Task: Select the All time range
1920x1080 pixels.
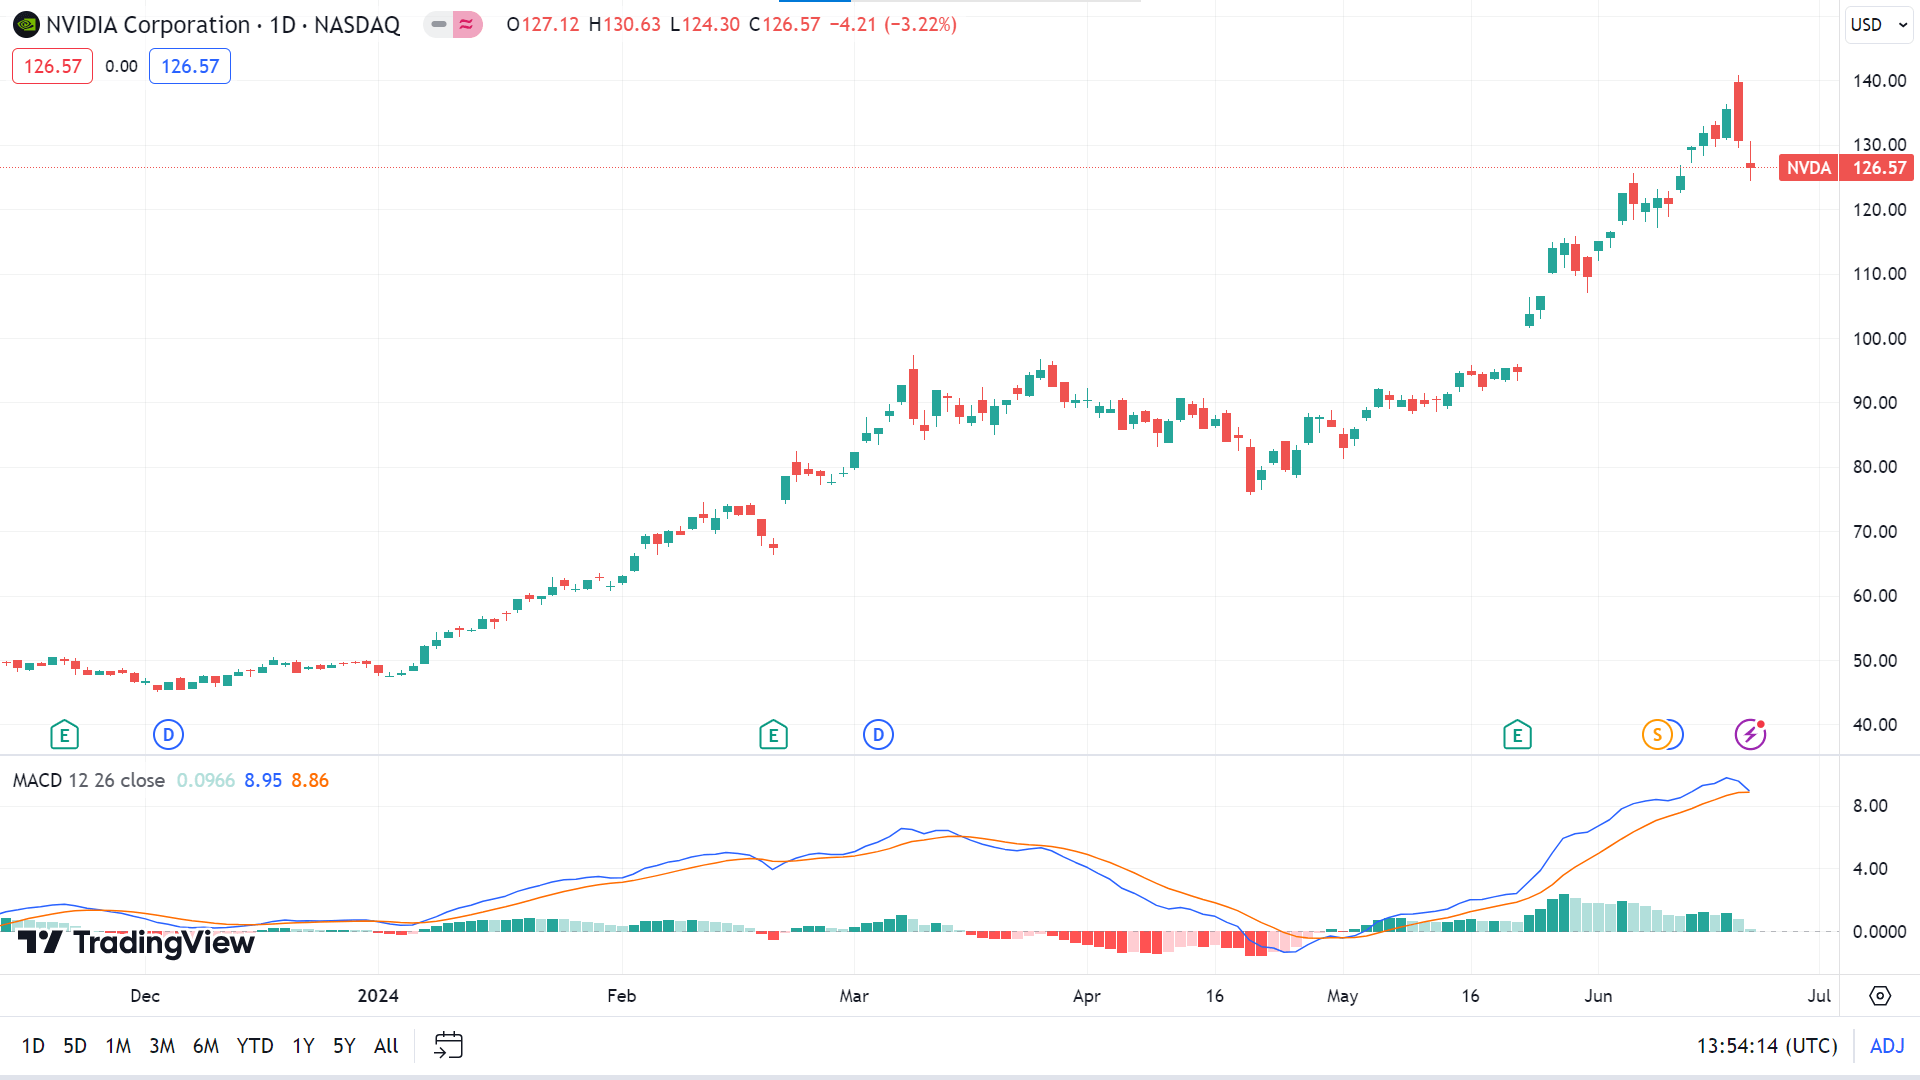Action: (x=386, y=1045)
